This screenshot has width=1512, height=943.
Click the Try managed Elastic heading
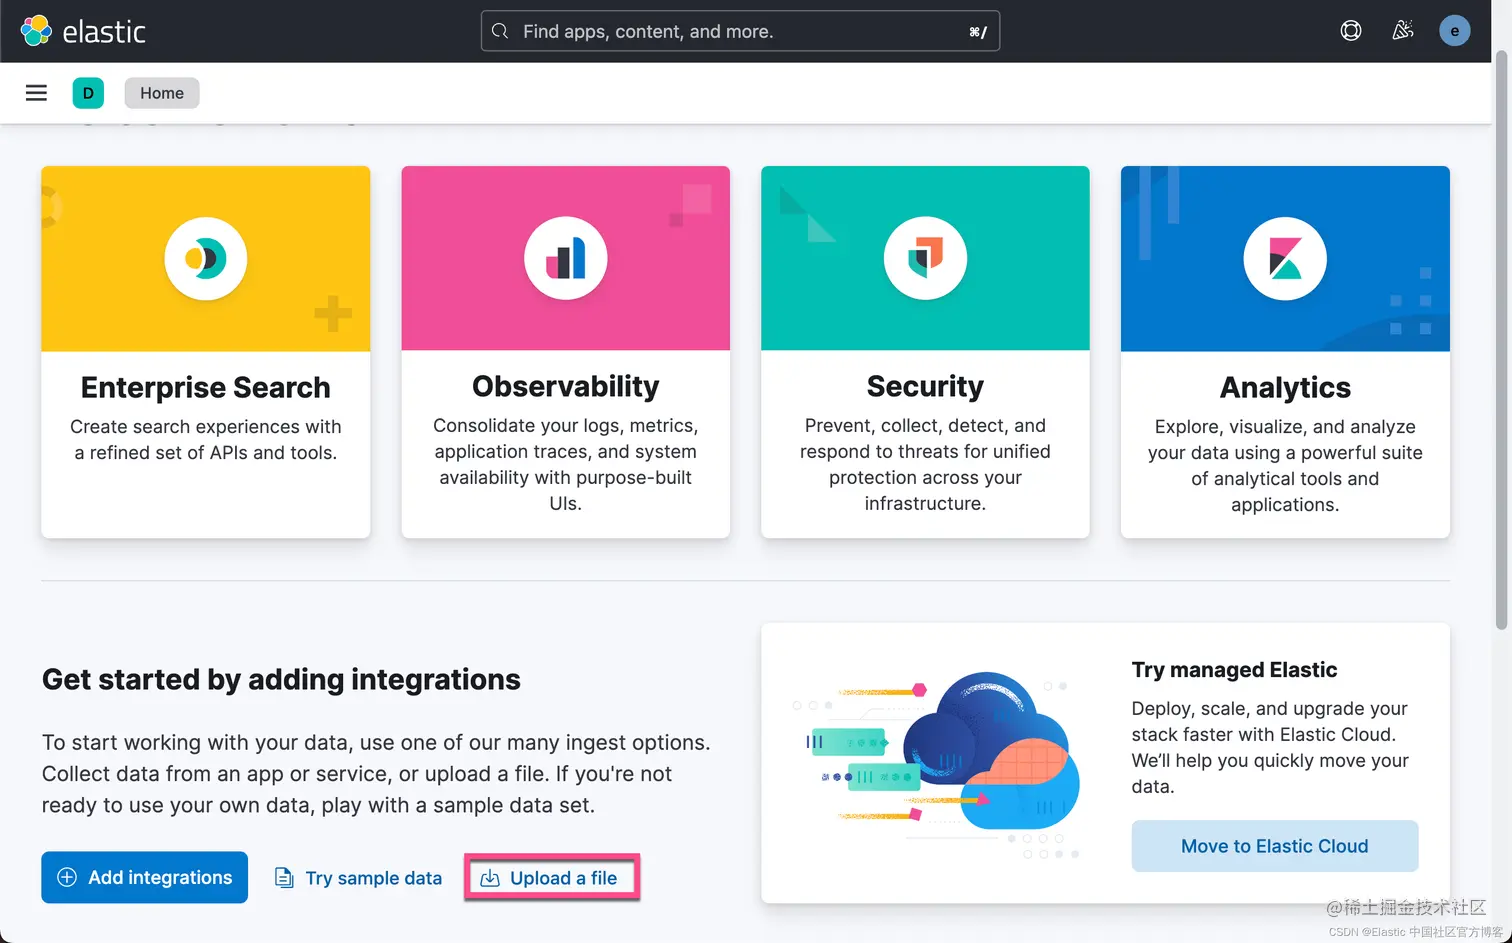(1234, 670)
